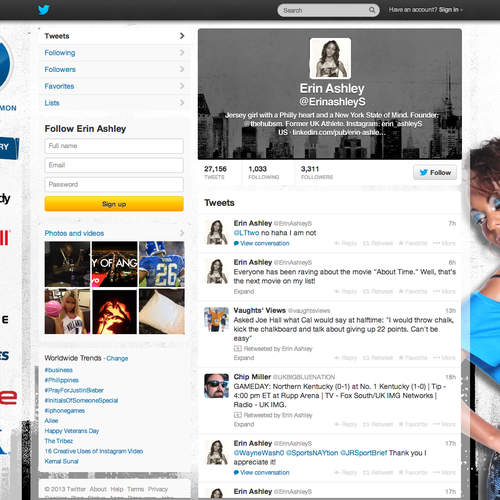Select Following in the sidebar menu
Screen dimensions: 500x500
tap(114, 53)
